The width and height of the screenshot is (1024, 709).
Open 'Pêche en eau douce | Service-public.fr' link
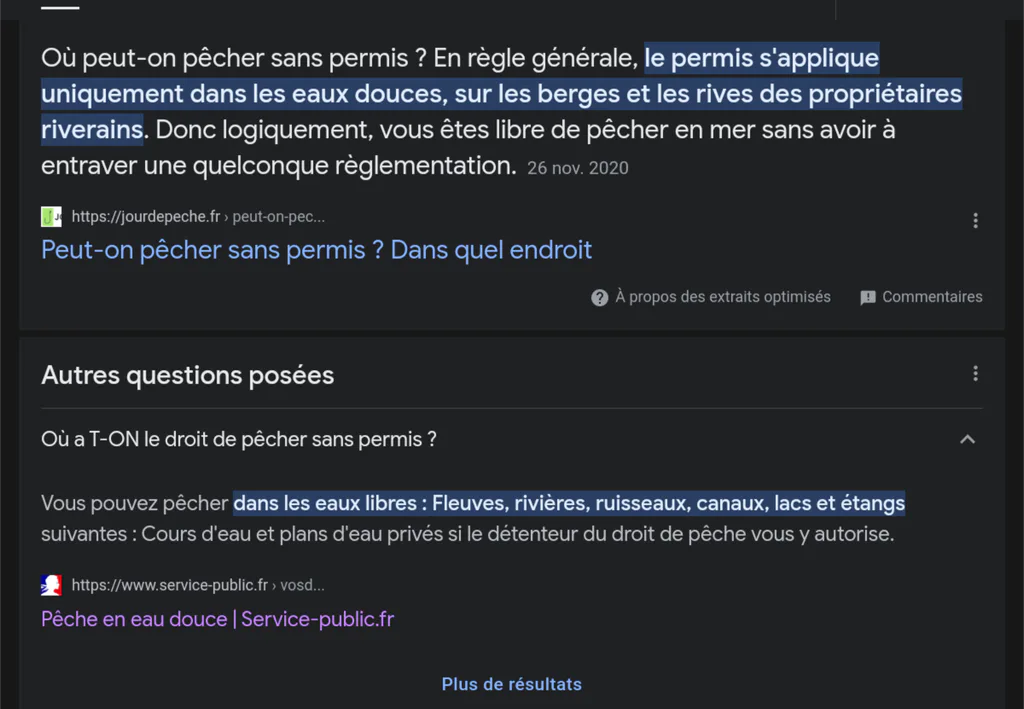click(217, 619)
